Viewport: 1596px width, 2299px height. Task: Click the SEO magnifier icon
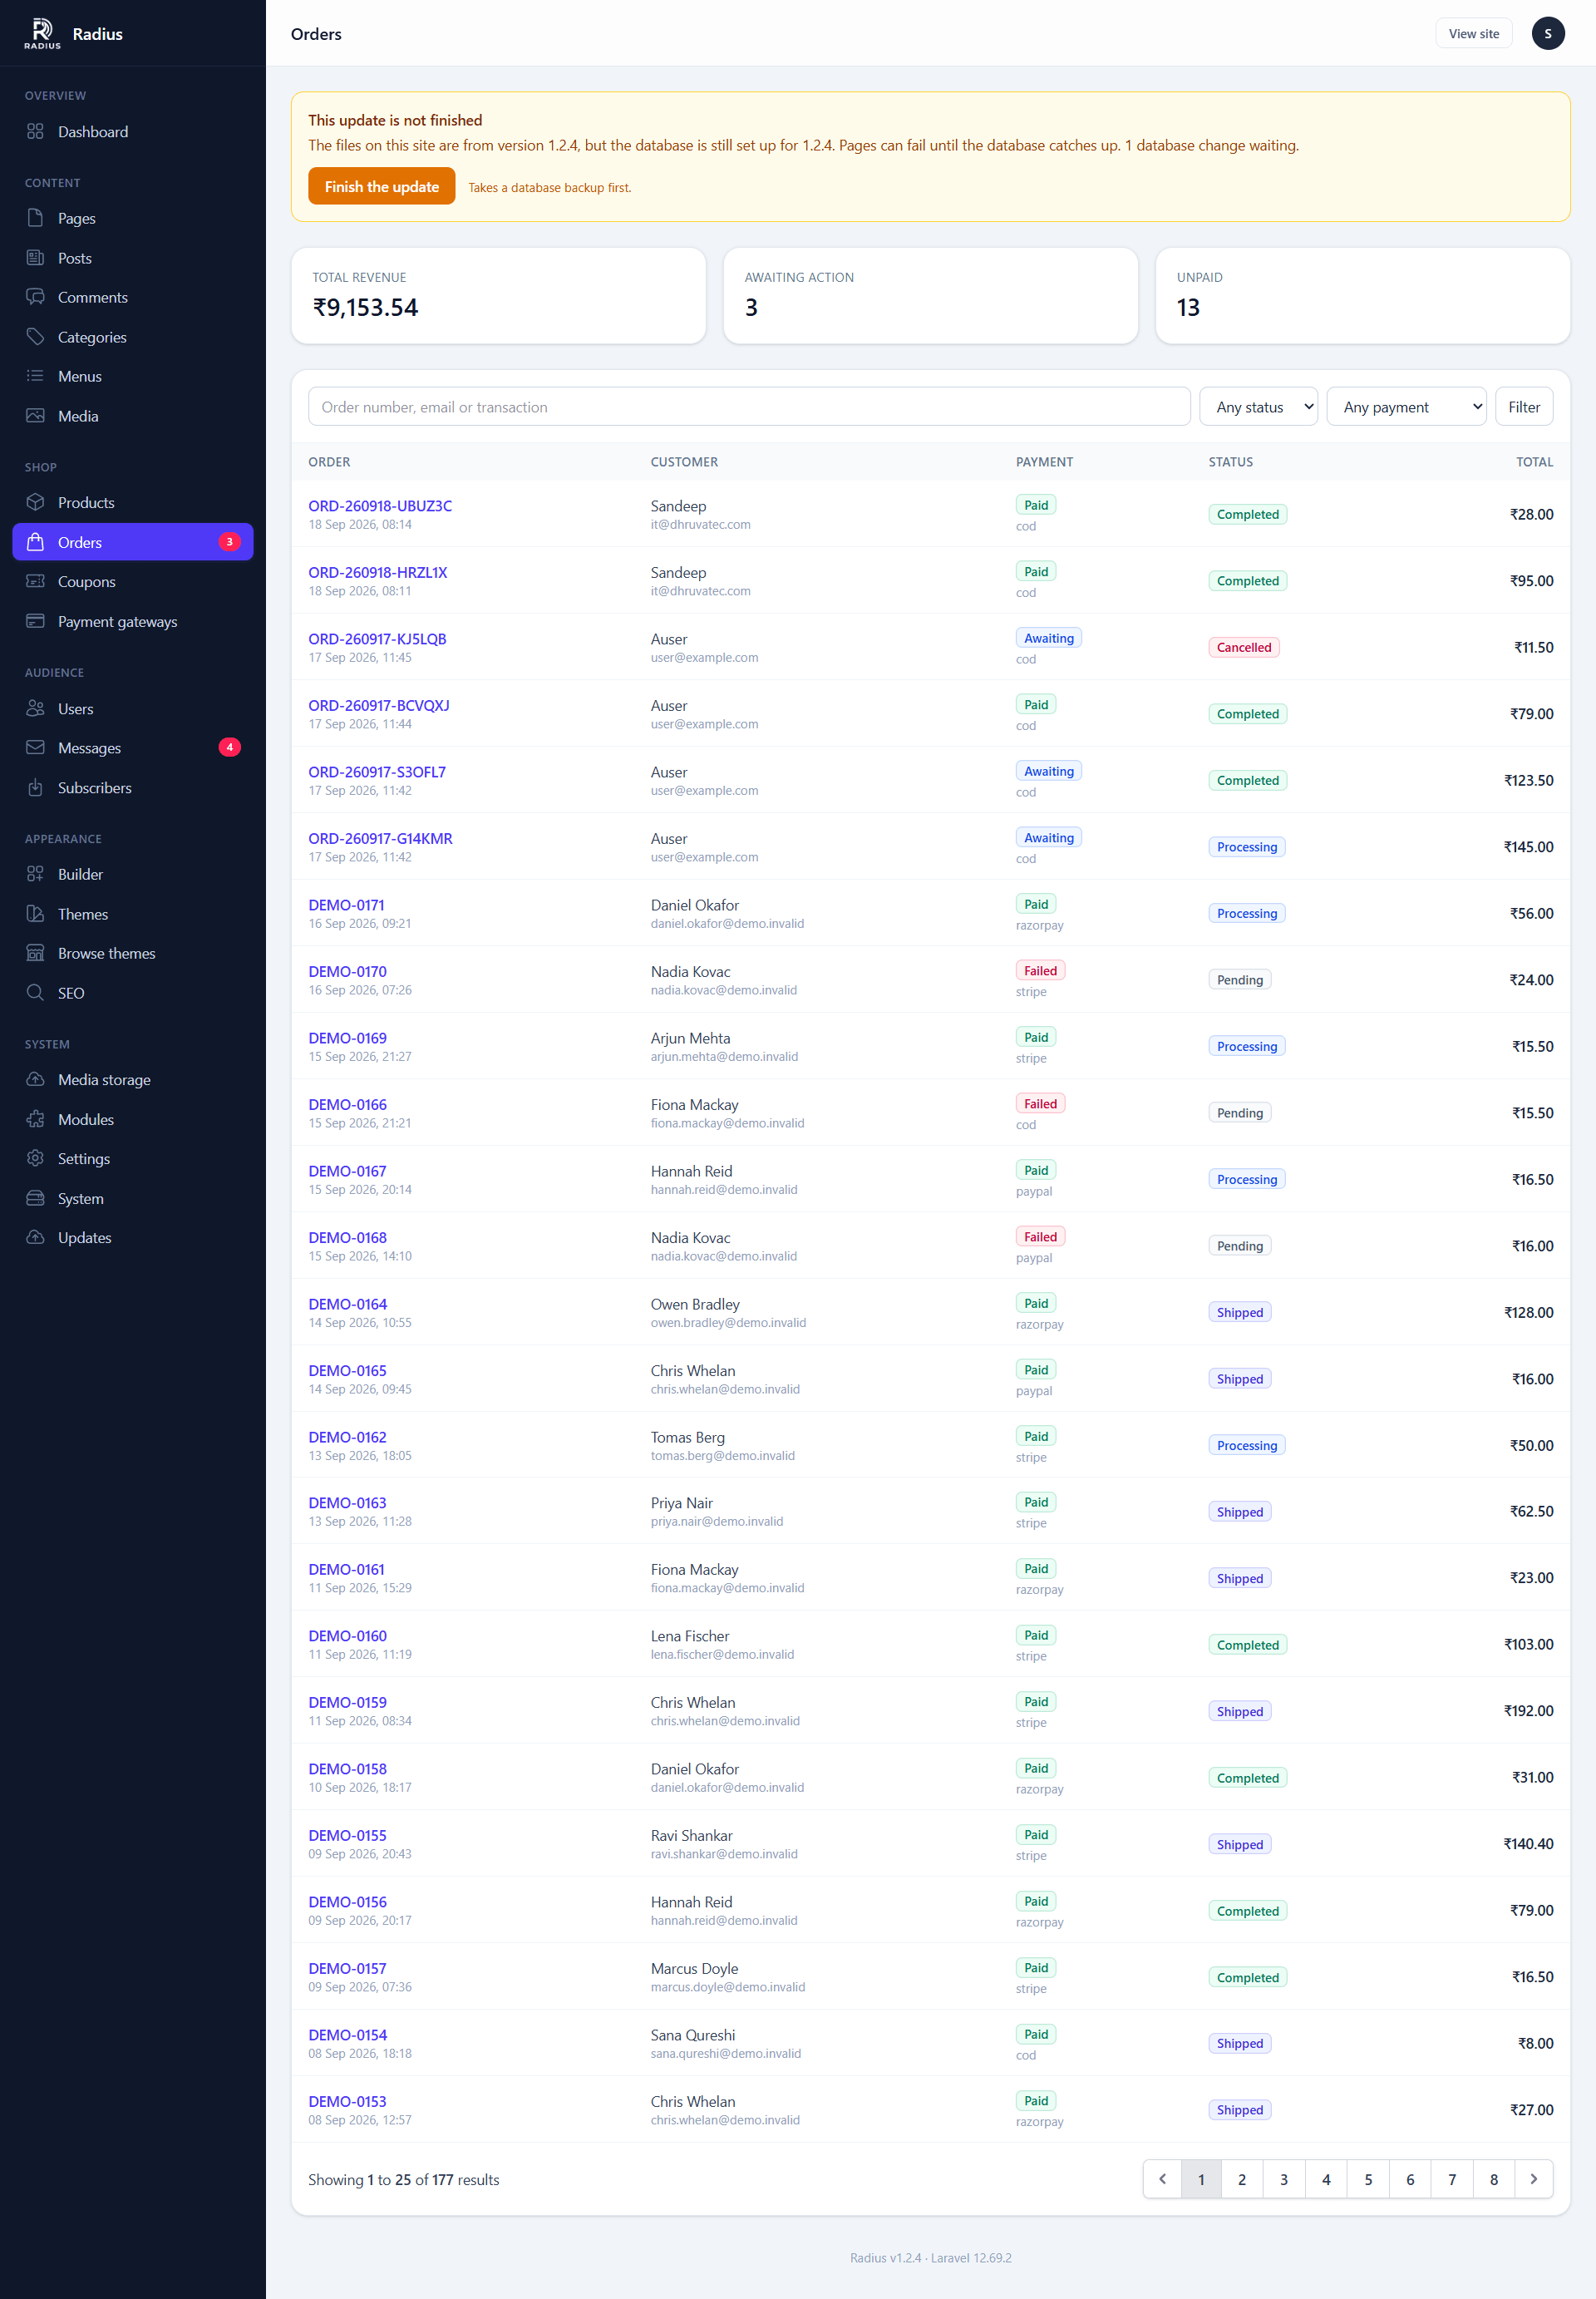pyautogui.click(x=35, y=992)
